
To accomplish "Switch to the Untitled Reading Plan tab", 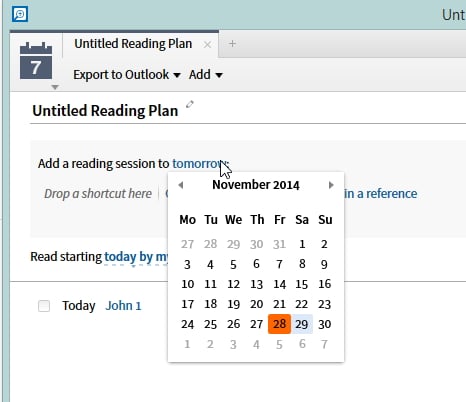I will [x=133, y=44].
